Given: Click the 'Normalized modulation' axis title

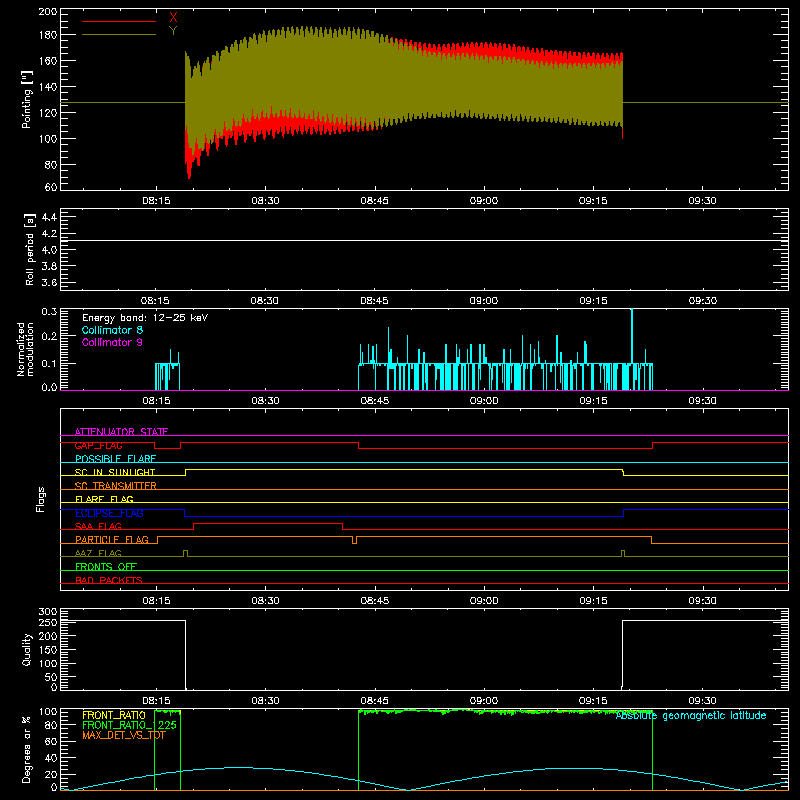Looking at the screenshot, I should pyautogui.click(x=26, y=349).
